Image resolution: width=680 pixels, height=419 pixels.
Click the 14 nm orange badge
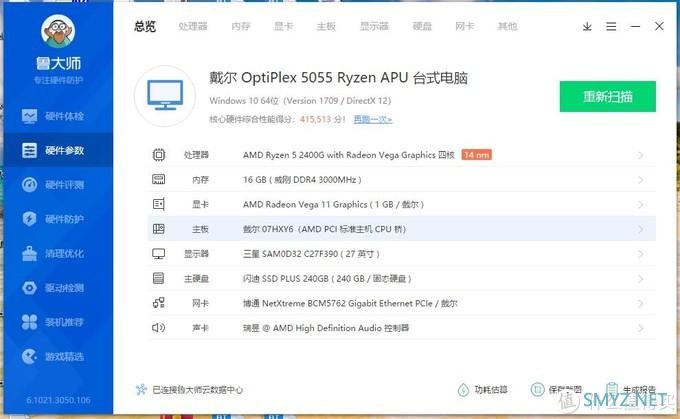[x=476, y=155]
